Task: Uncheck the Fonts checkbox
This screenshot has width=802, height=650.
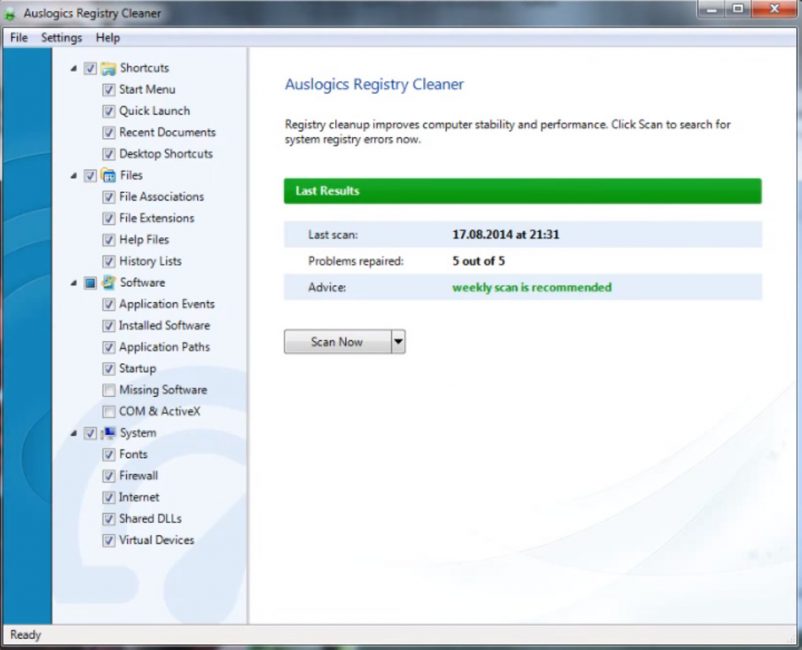Action: tap(108, 455)
